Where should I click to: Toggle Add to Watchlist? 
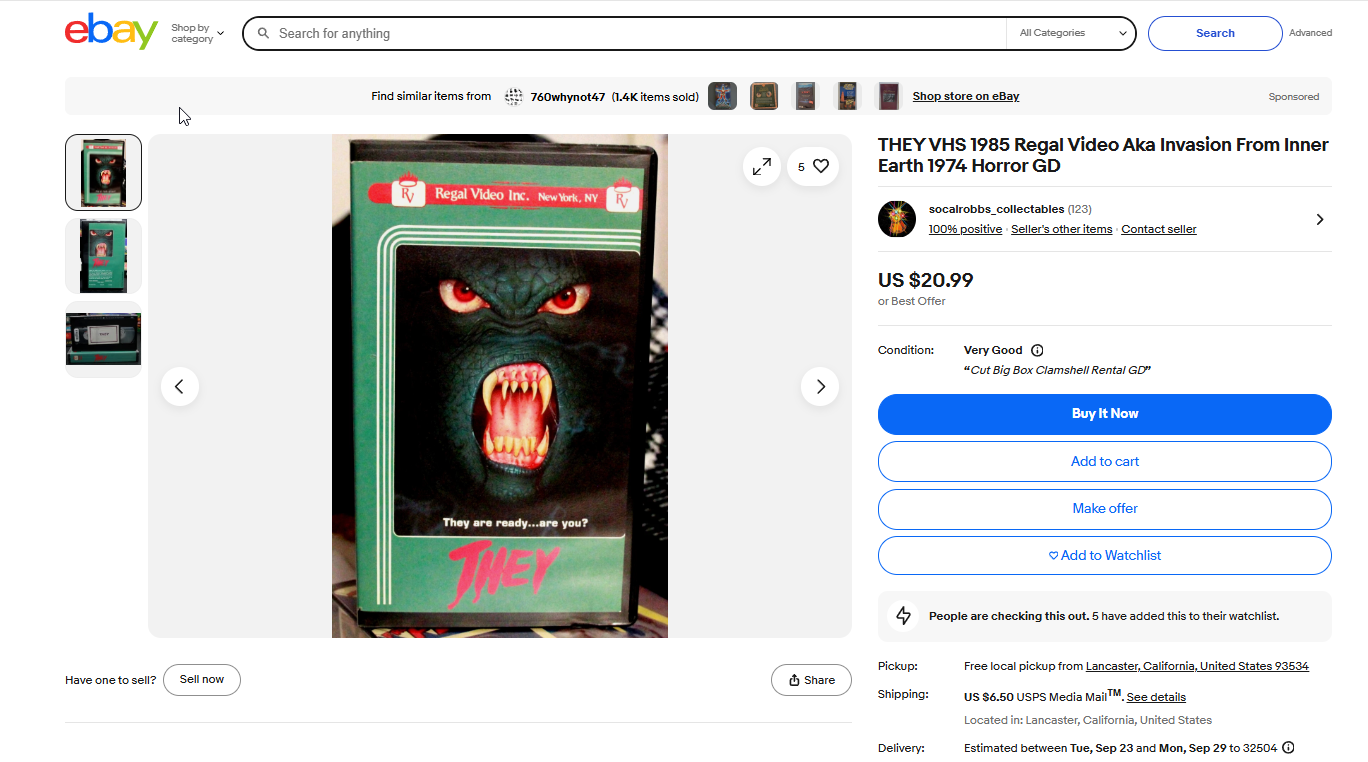pyautogui.click(x=1105, y=555)
